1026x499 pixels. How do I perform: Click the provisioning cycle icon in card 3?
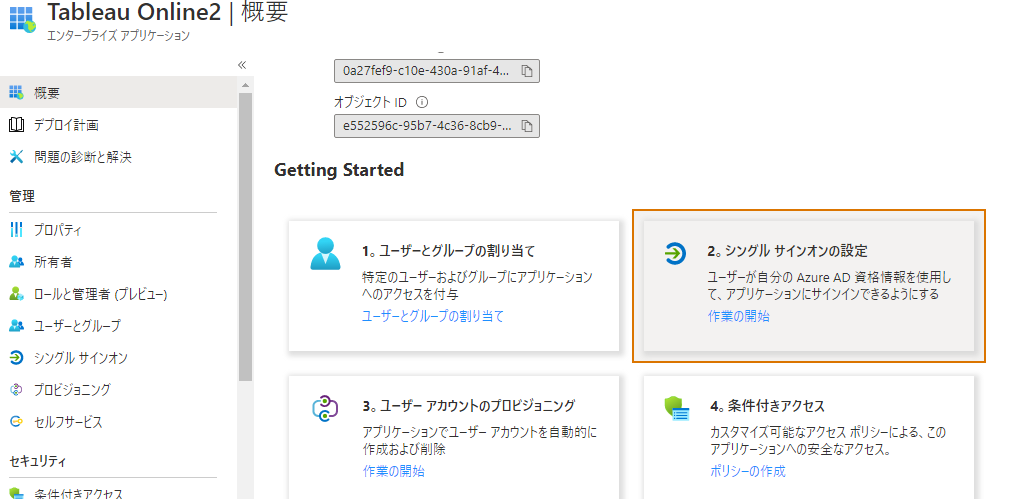point(325,408)
